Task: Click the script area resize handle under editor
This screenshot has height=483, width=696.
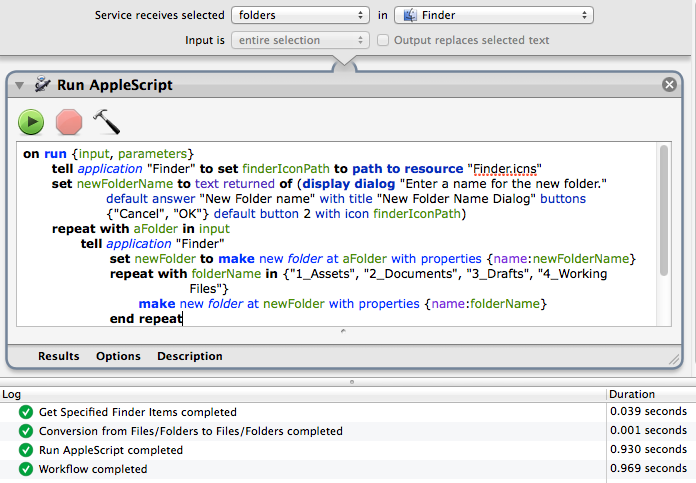Action: click(343, 331)
